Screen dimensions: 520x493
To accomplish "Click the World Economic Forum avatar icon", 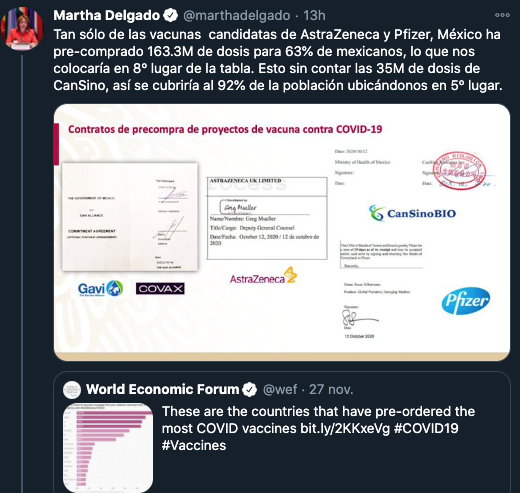I will pyautogui.click(x=72, y=390).
